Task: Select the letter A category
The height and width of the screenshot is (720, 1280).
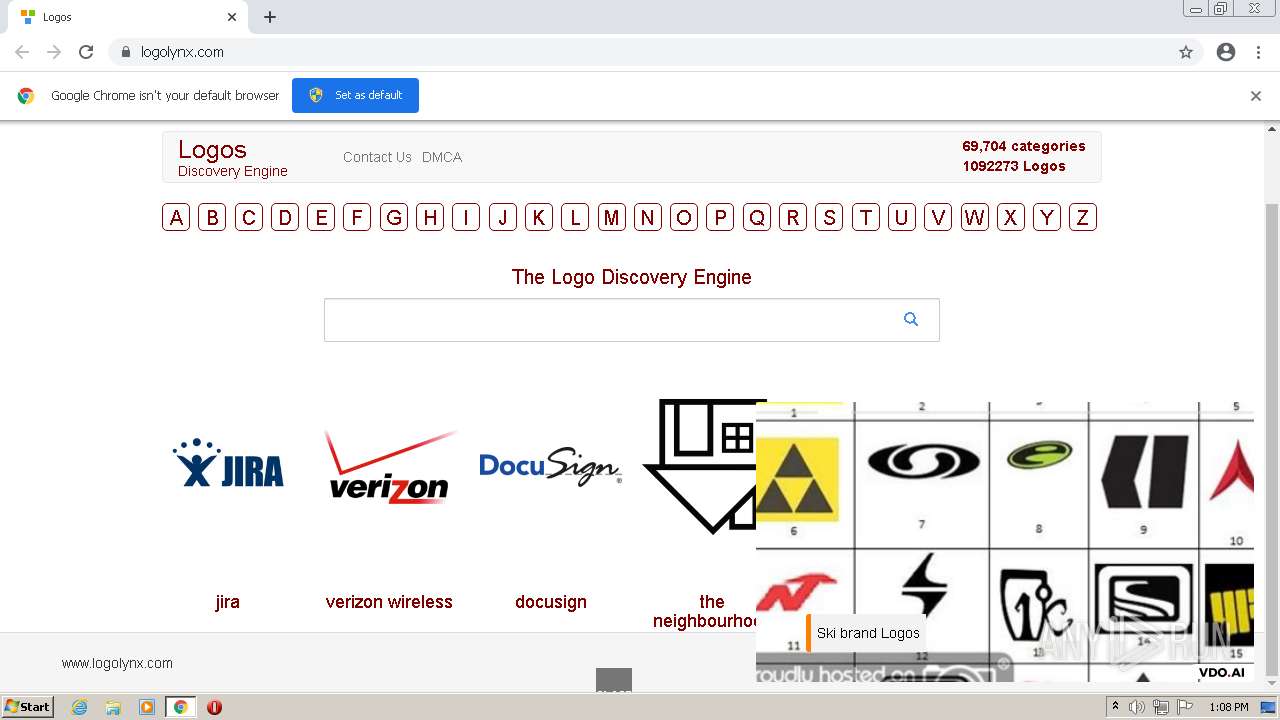Action: pyautogui.click(x=176, y=217)
